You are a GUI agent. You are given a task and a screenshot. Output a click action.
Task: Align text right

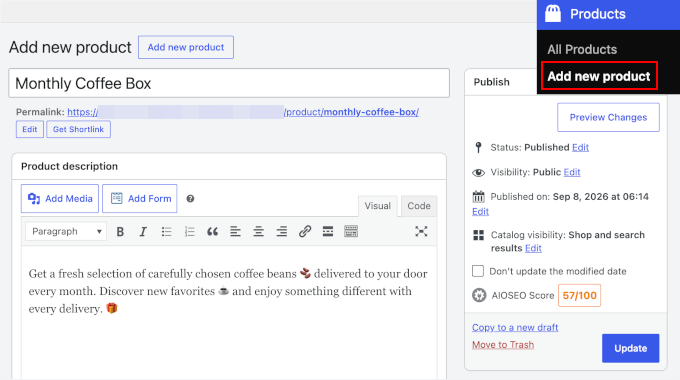click(281, 232)
